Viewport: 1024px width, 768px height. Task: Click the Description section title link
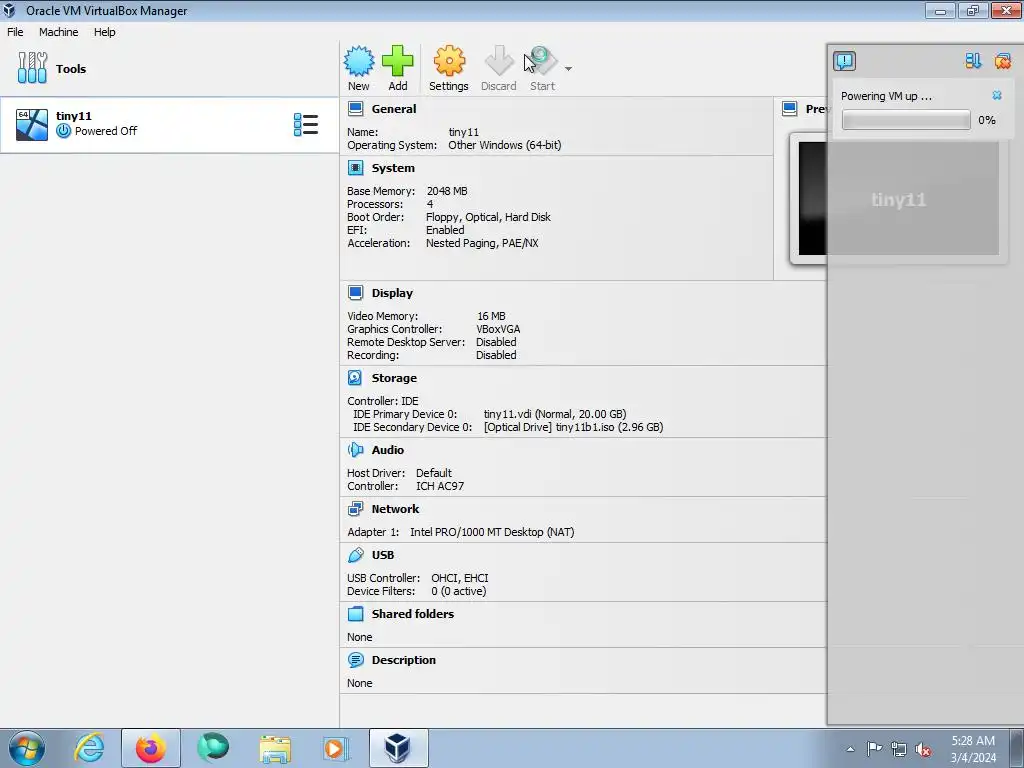(x=404, y=660)
